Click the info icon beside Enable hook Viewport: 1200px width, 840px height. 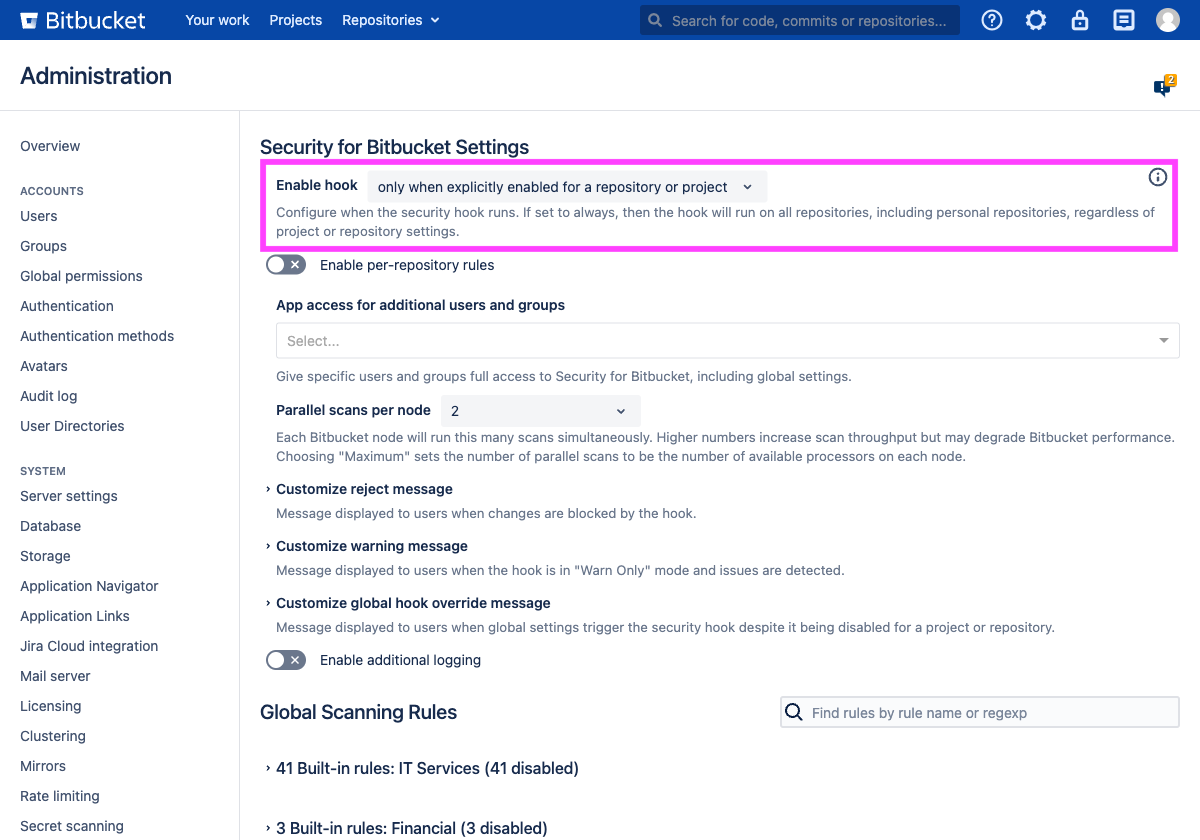point(1158,177)
